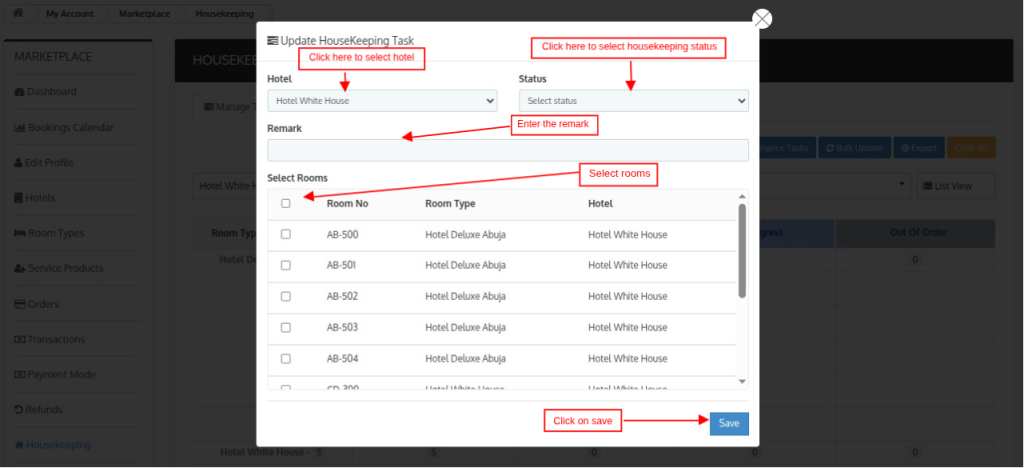
Task: Open Marketplace in the breadcrumb
Action: click(144, 13)
